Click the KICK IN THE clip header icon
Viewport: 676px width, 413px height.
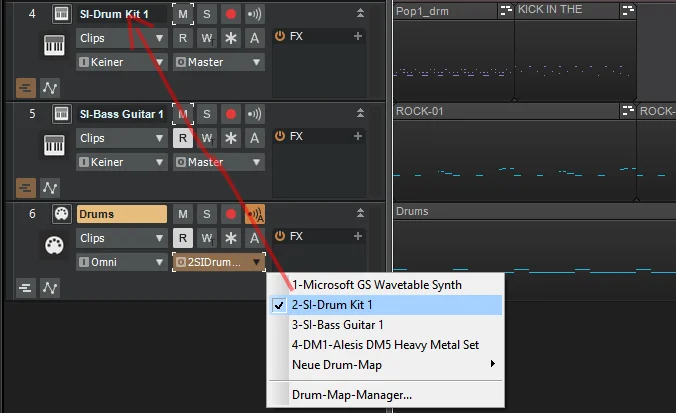pyautogui.click(x=628, y=11)
